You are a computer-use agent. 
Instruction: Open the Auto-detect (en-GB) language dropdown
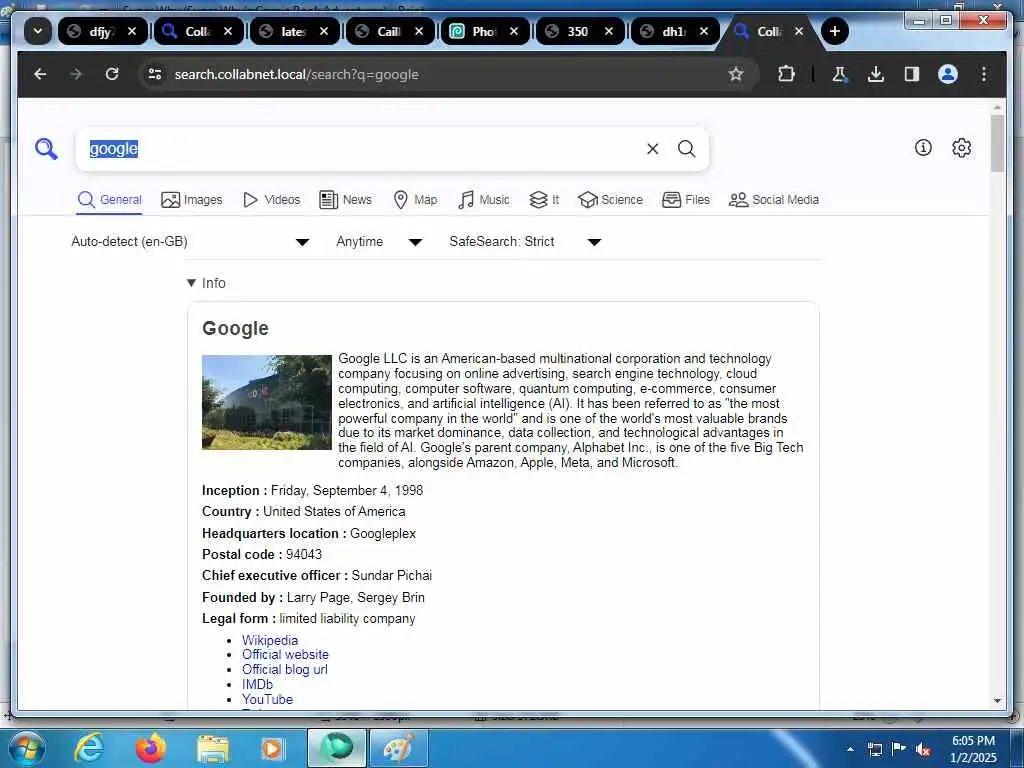[189, 242]
